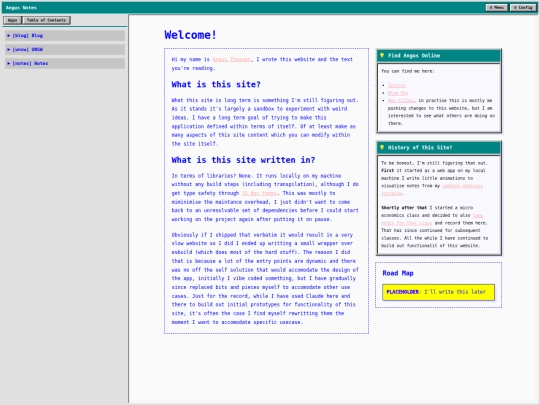
Task: Click the lightbulb icon beside Find Angus Online
Action: 382,55
